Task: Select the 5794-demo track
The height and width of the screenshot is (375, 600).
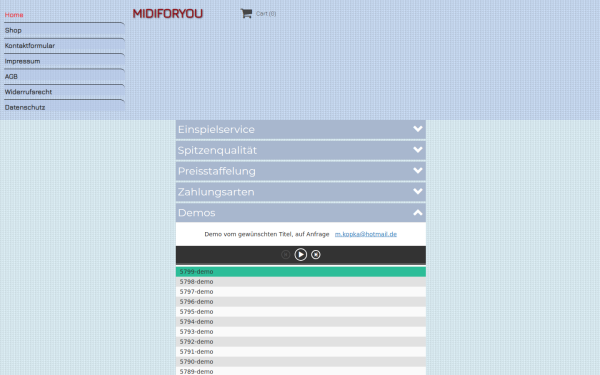Action: (301, 321)
